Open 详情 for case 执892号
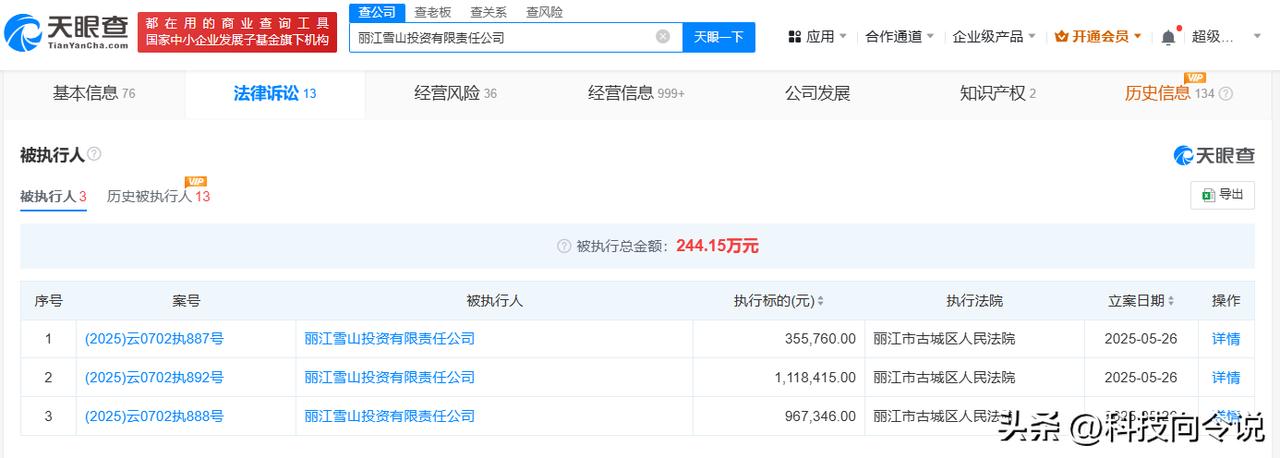Image resolution: width=1280 pixels, height=458 pixels. point(1226,378)
